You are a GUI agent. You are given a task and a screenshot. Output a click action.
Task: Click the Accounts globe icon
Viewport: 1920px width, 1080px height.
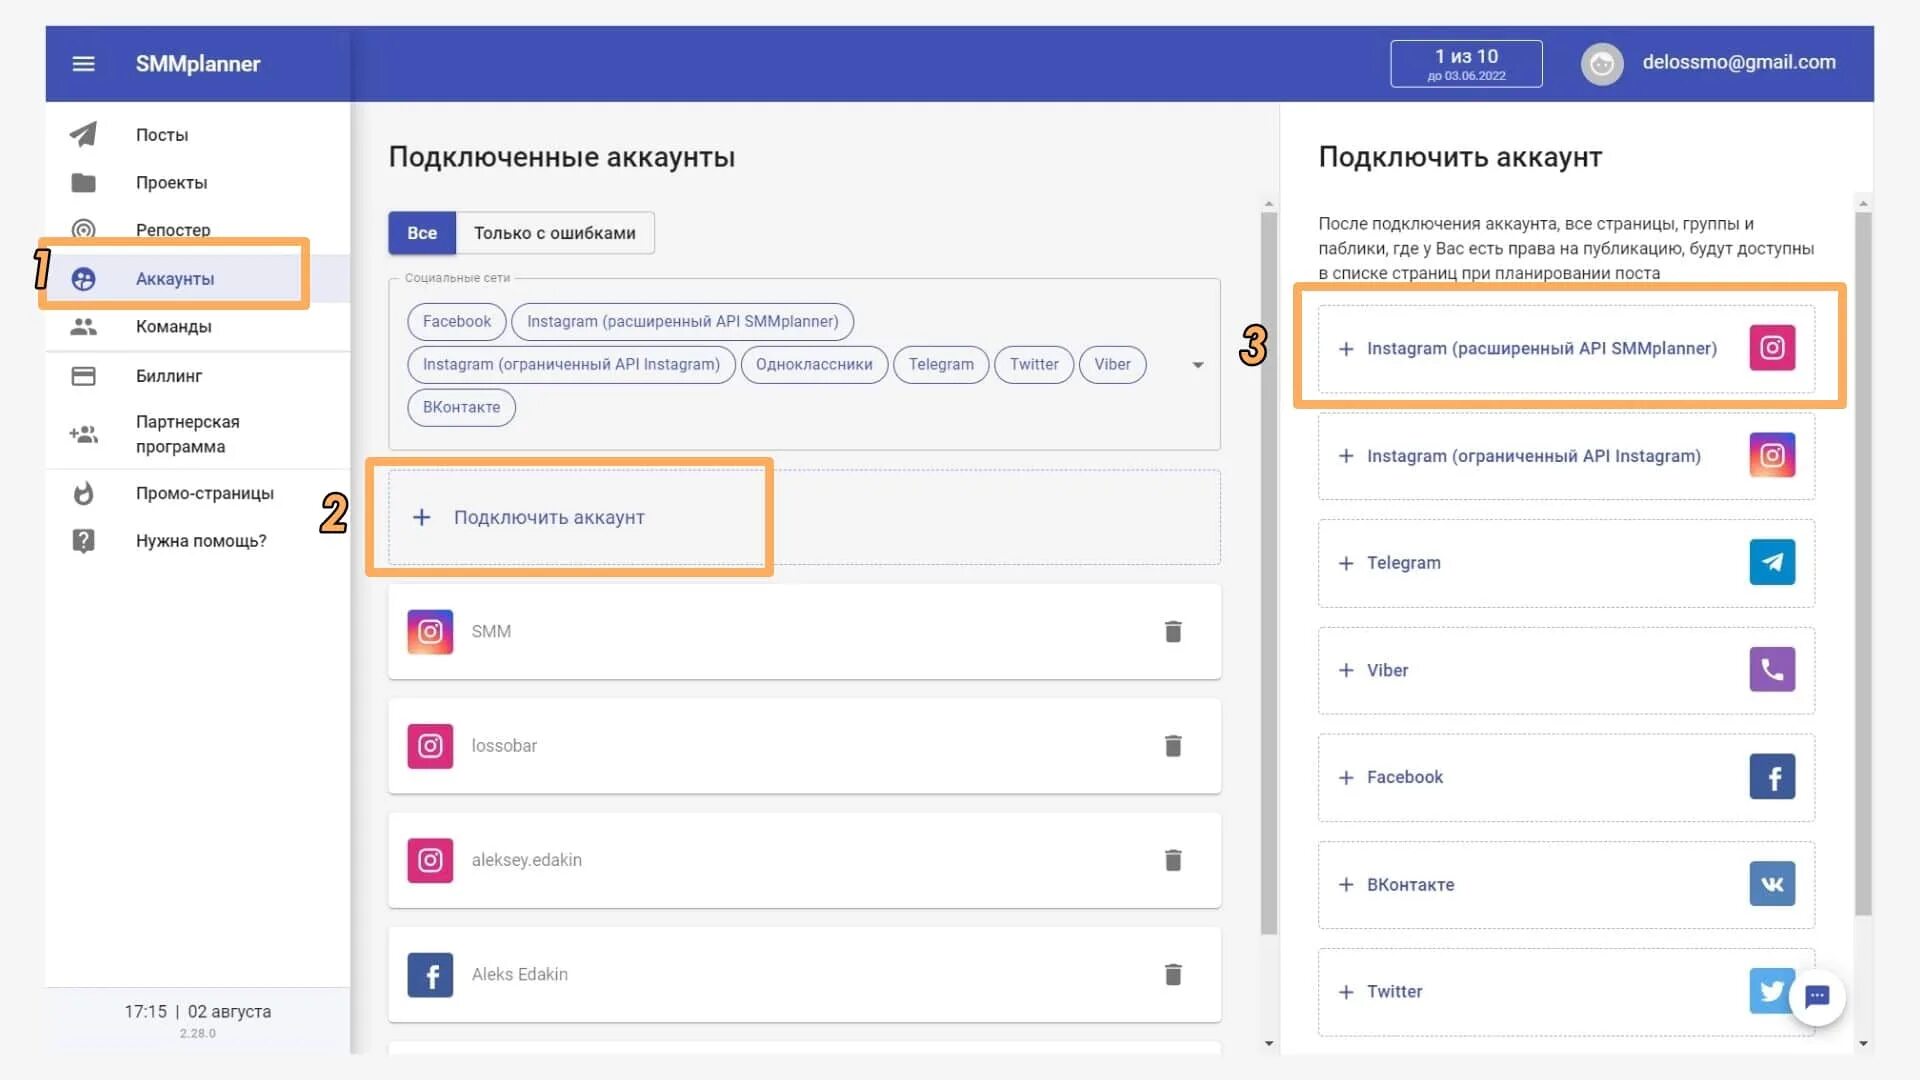coord(84,278)
